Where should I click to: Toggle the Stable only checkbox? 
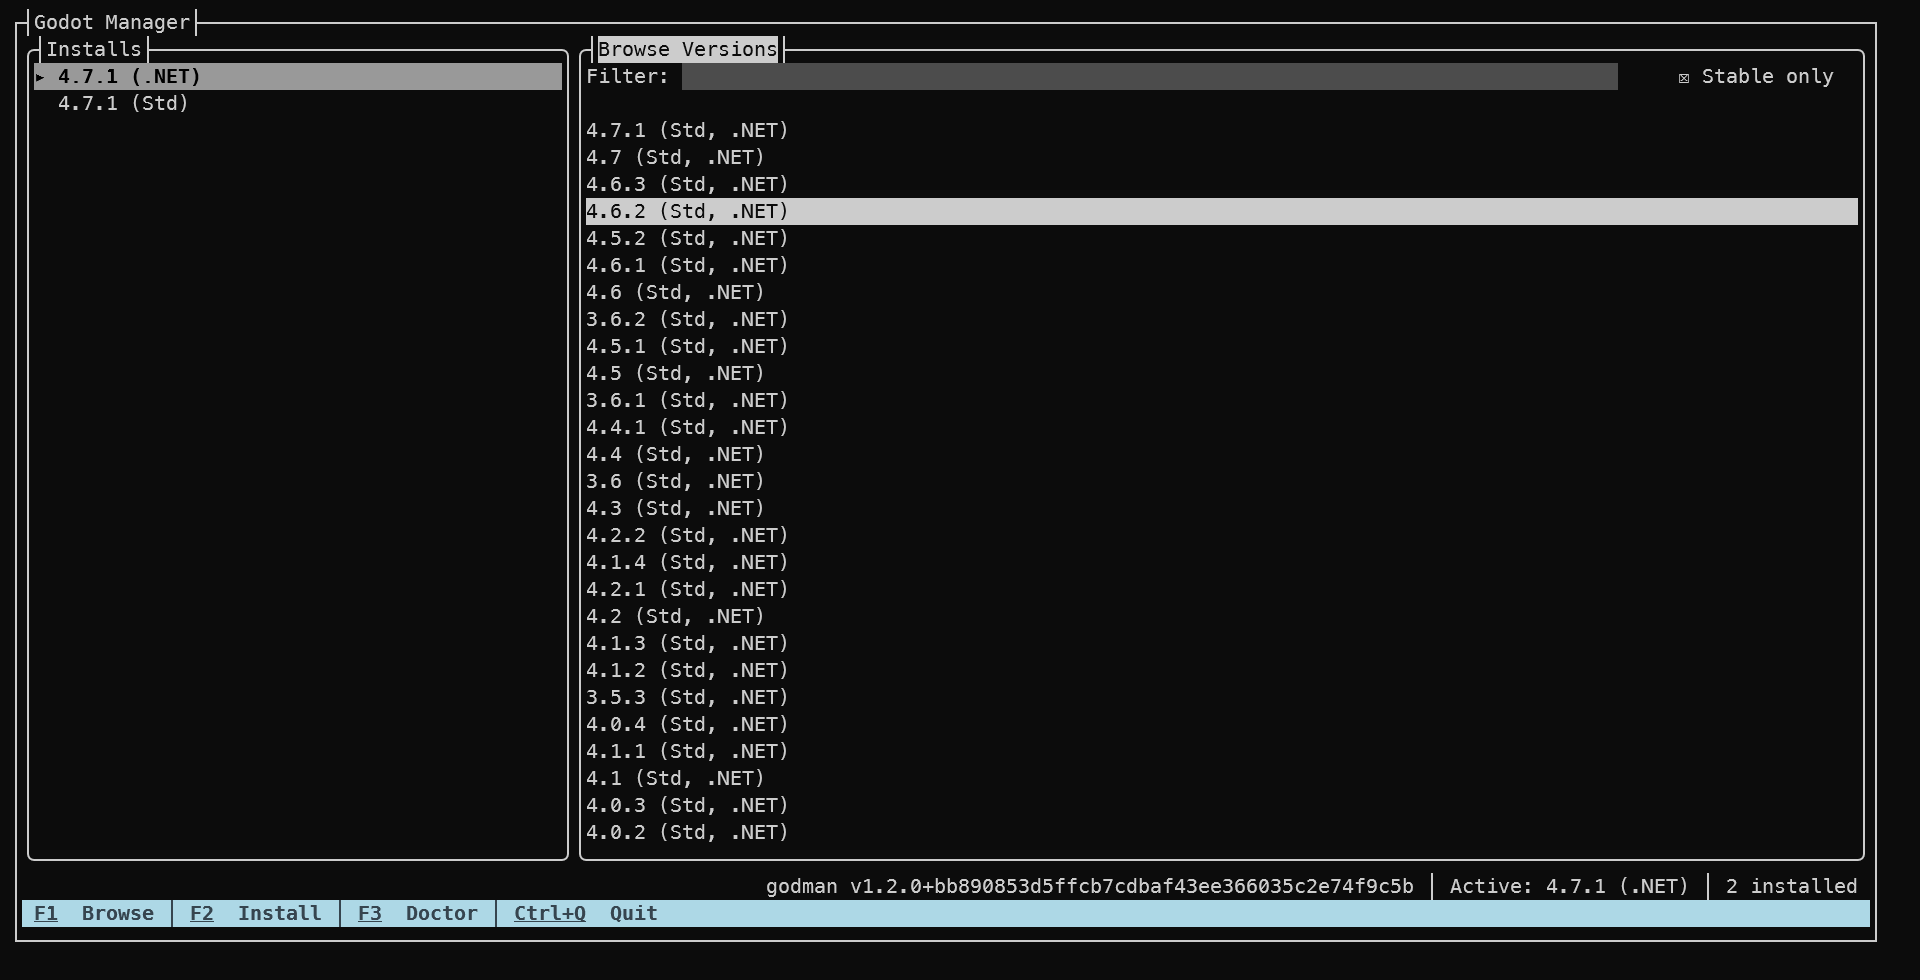click(x=1756, y=77)
